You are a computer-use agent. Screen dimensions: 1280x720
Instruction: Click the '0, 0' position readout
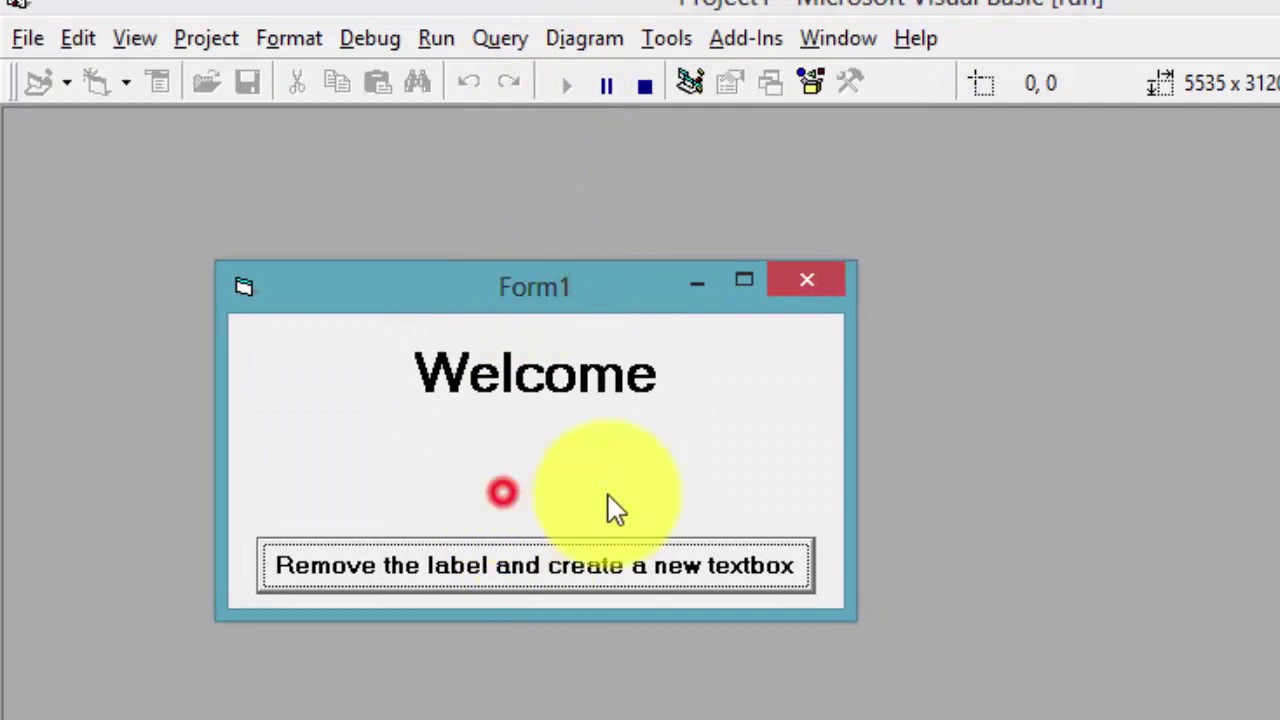1040,83
